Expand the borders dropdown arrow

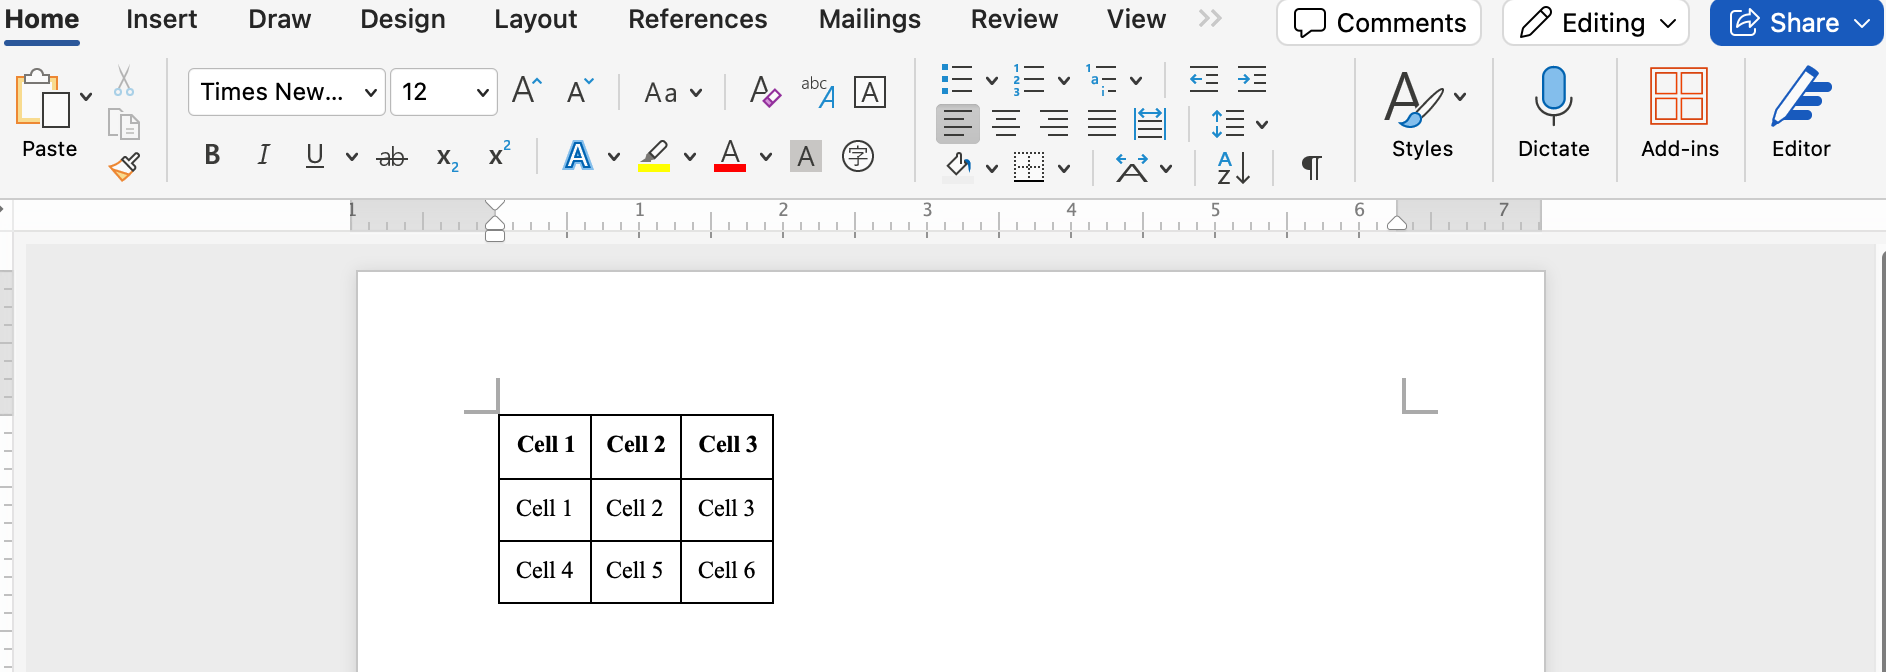point(1064,168)
